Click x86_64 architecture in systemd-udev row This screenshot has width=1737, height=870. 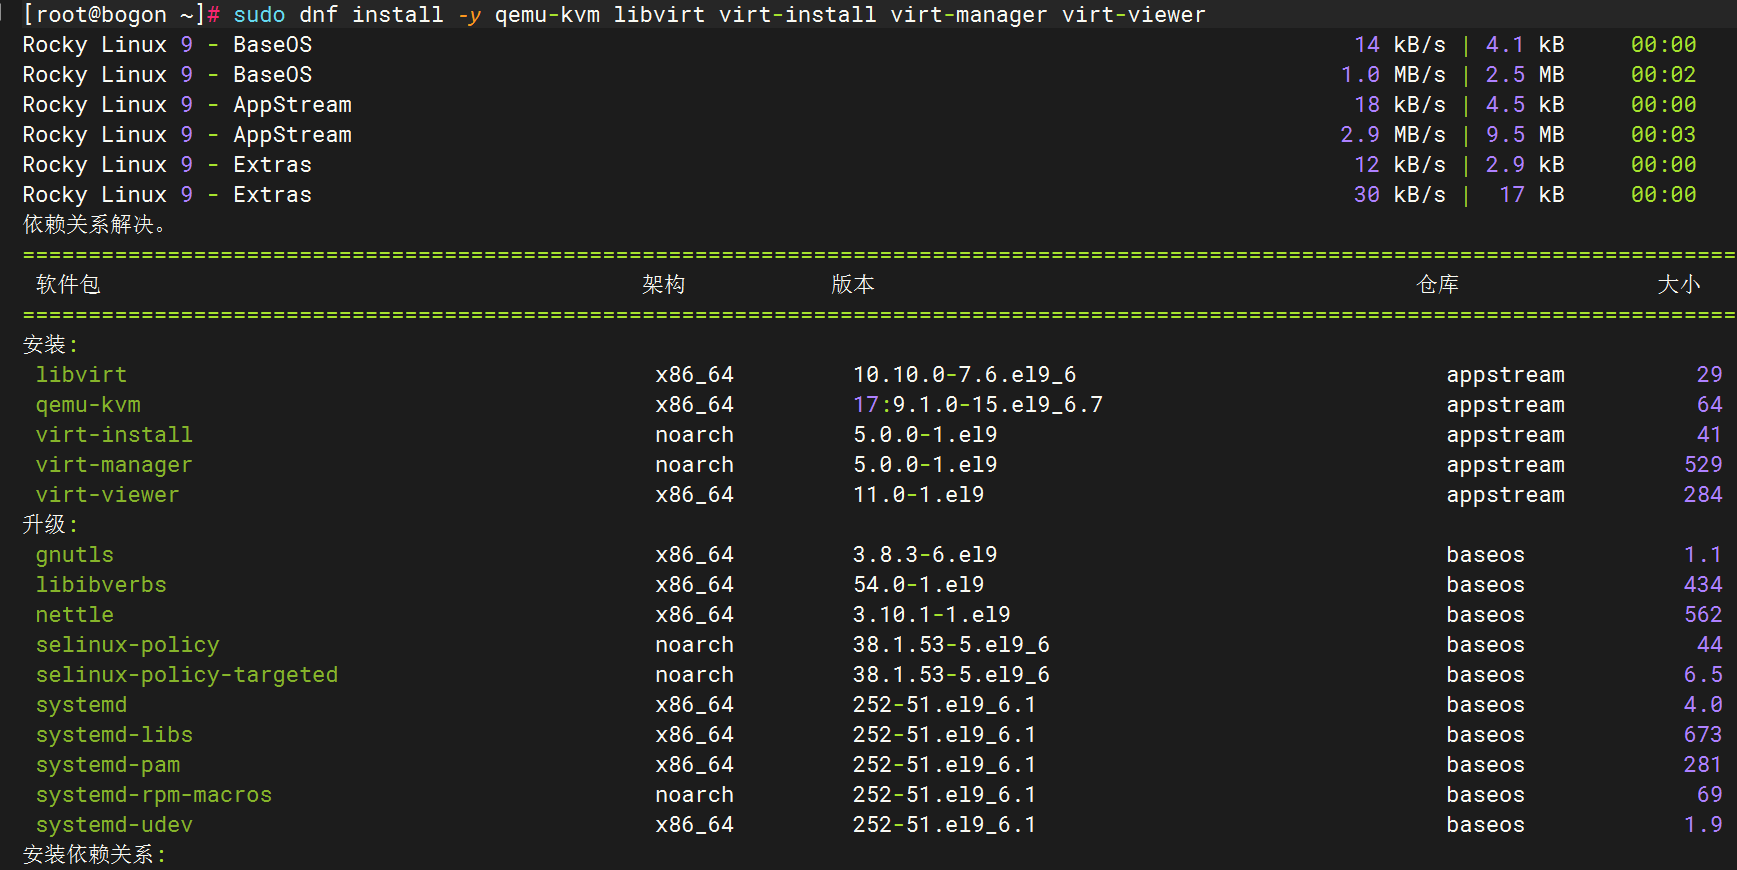tap(694, 825)
